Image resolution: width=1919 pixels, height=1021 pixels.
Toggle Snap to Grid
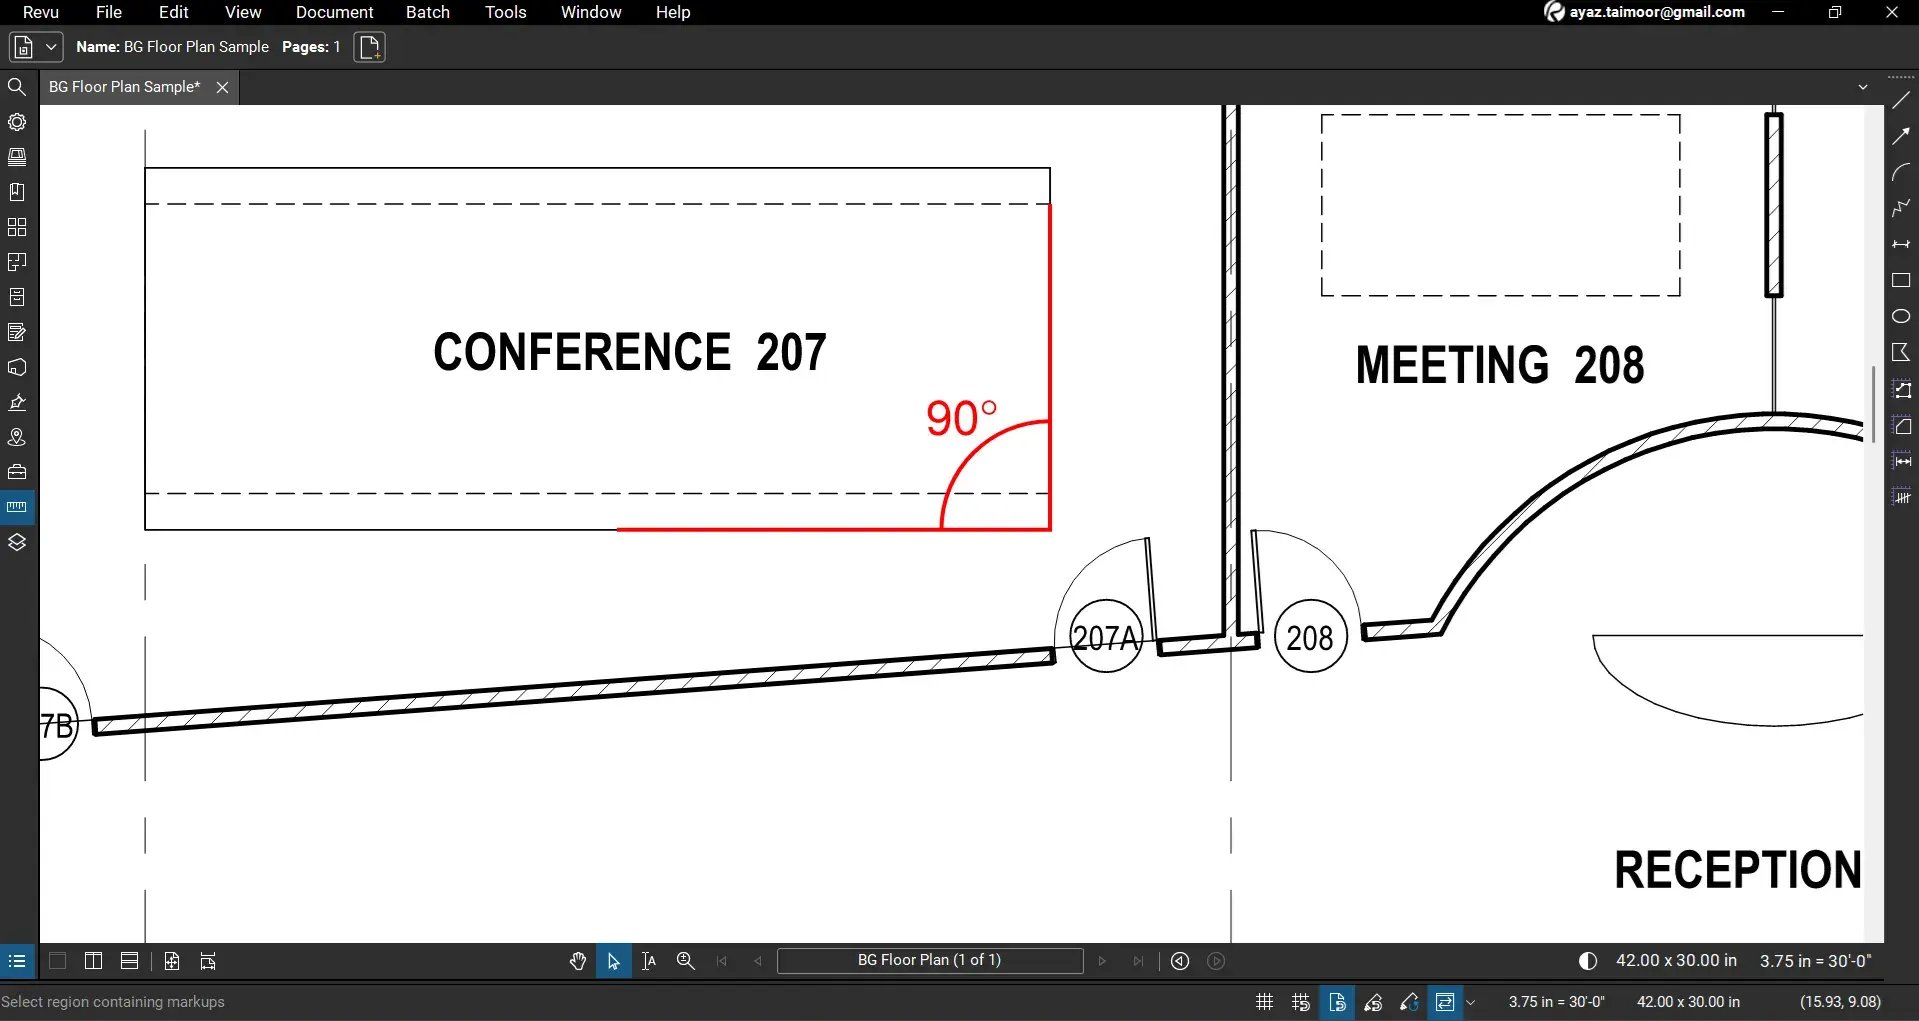pos(1300,1002)
